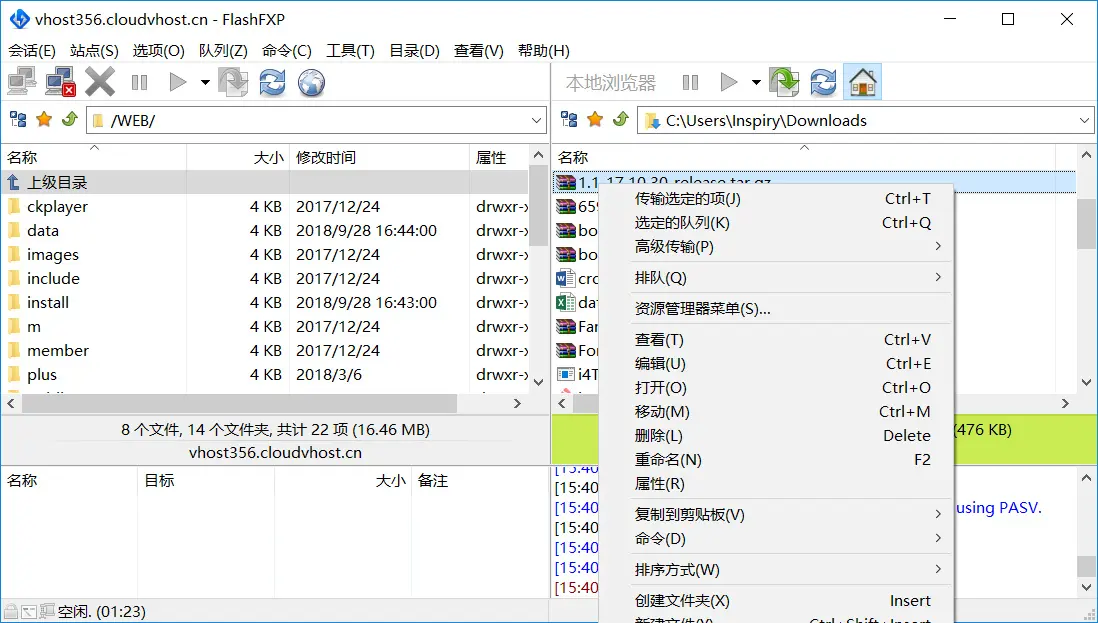Click the play icon in local browser toolbar
Screen dimensions: 1098x623
tap(729, 83)
